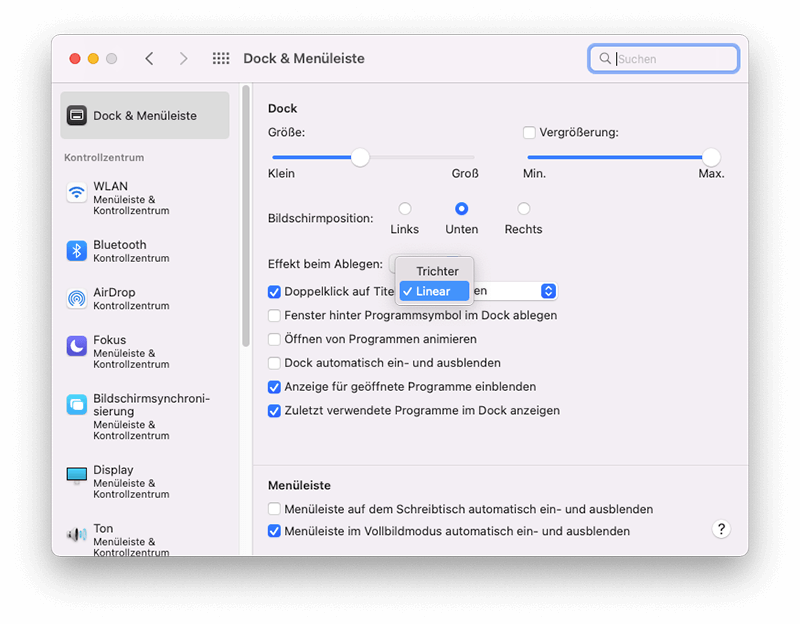Click the Effekt beim Ablegen label

(x=325, y=264)
